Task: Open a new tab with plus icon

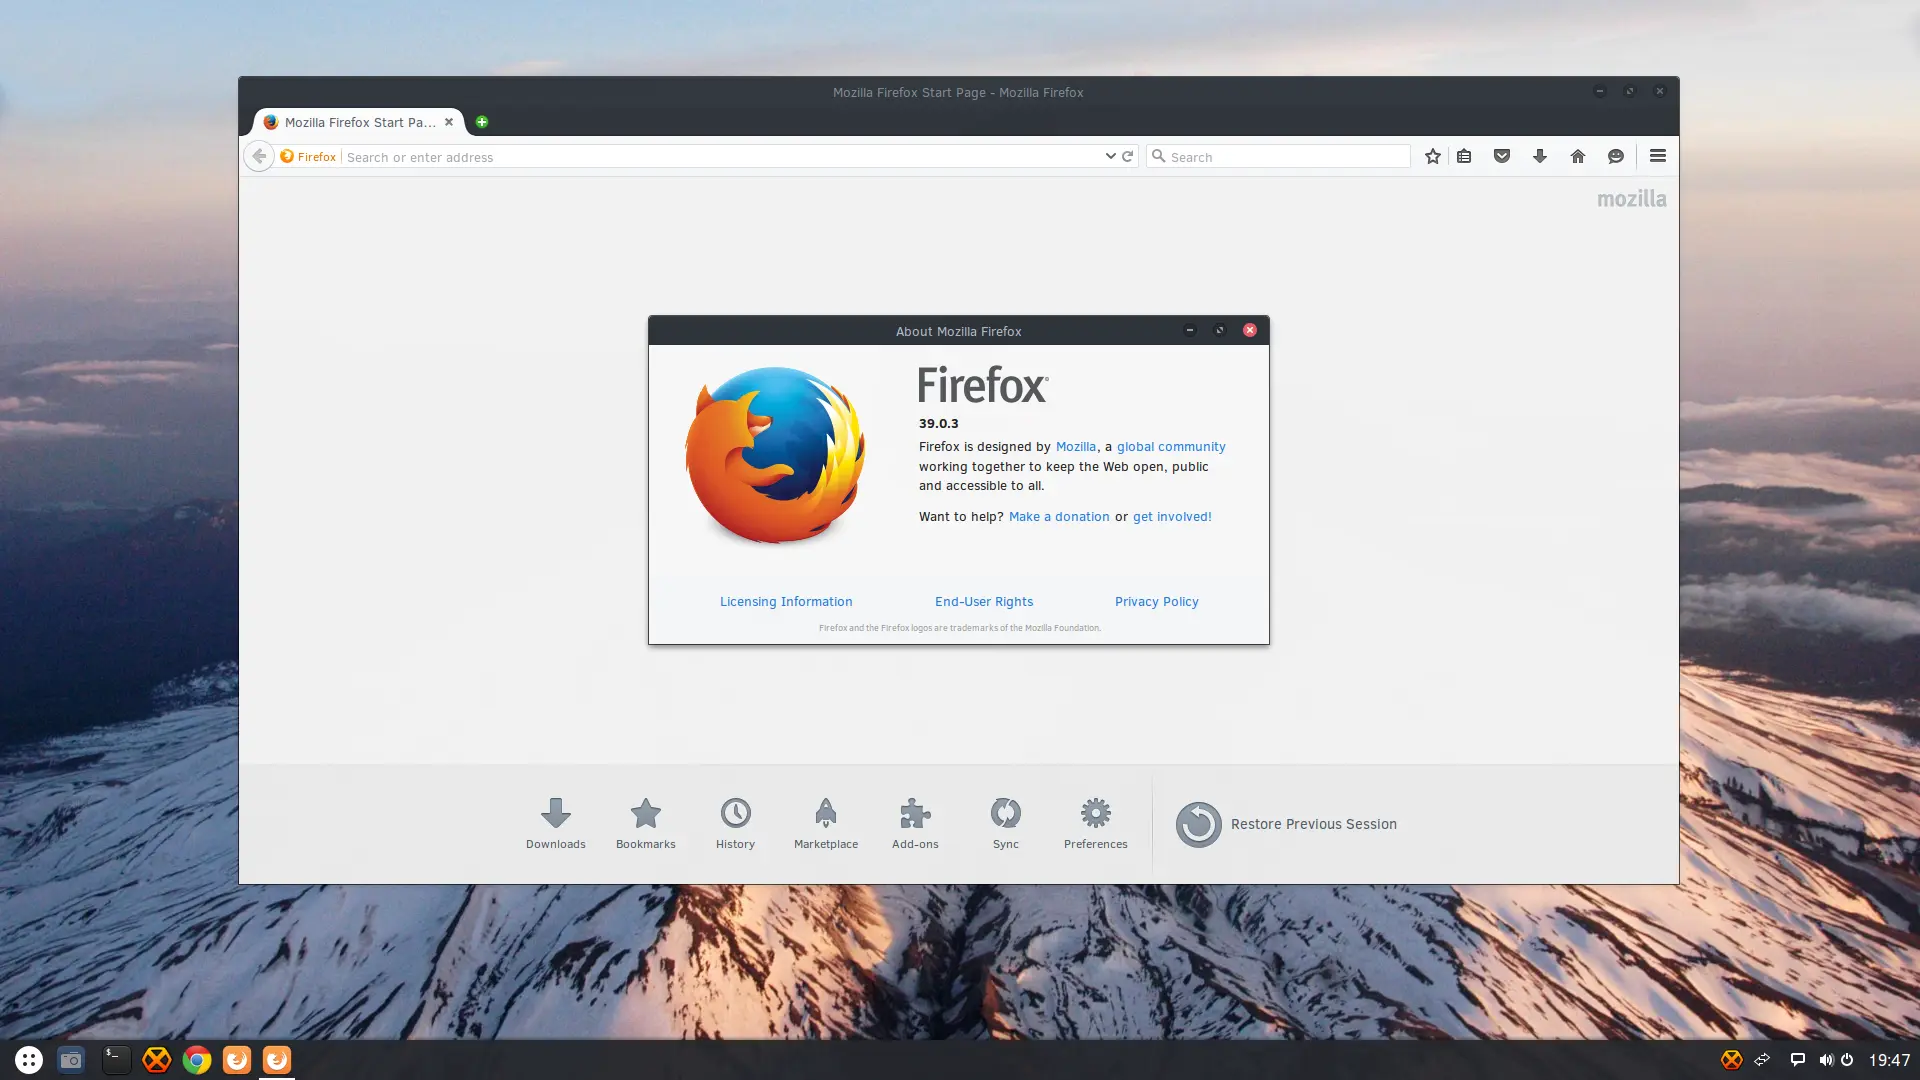Action: [x=482, y=122]
